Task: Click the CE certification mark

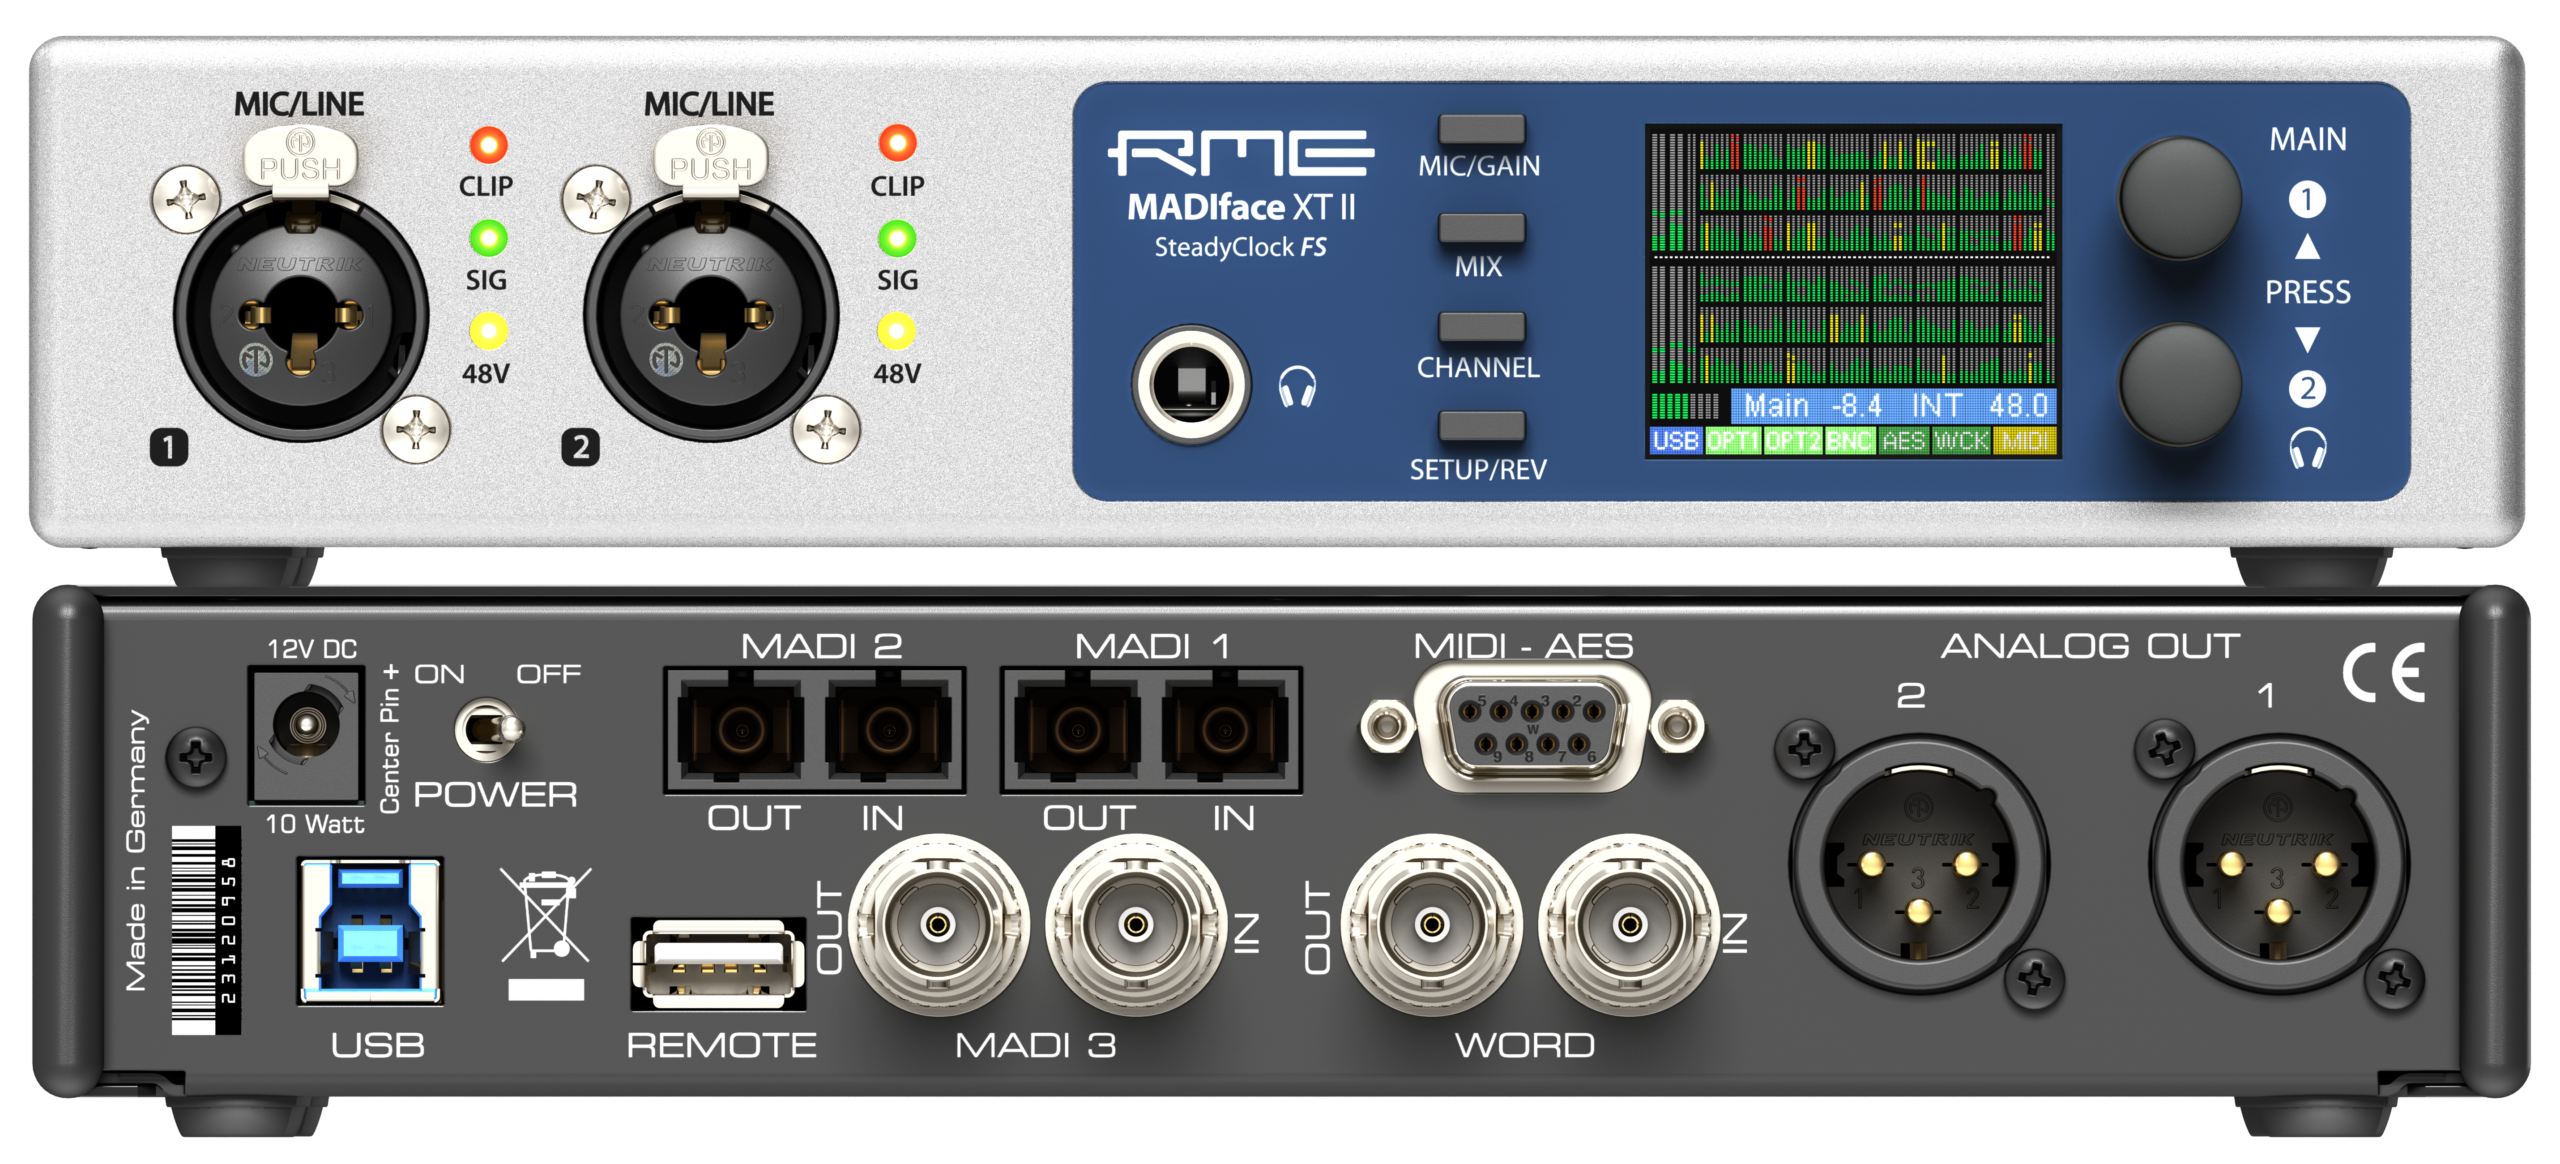Action: [x=2384, y=672]
